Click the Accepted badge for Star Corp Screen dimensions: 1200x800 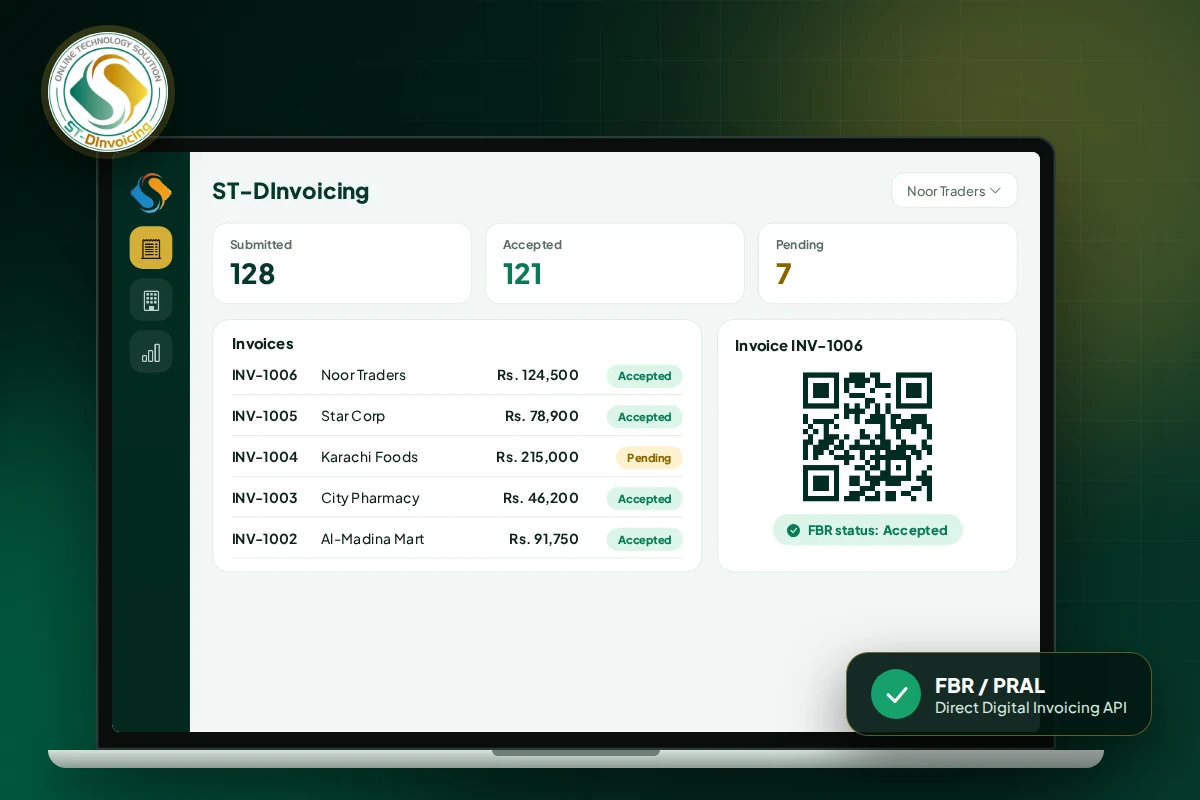pyautogui.click(x=644, y=417)
